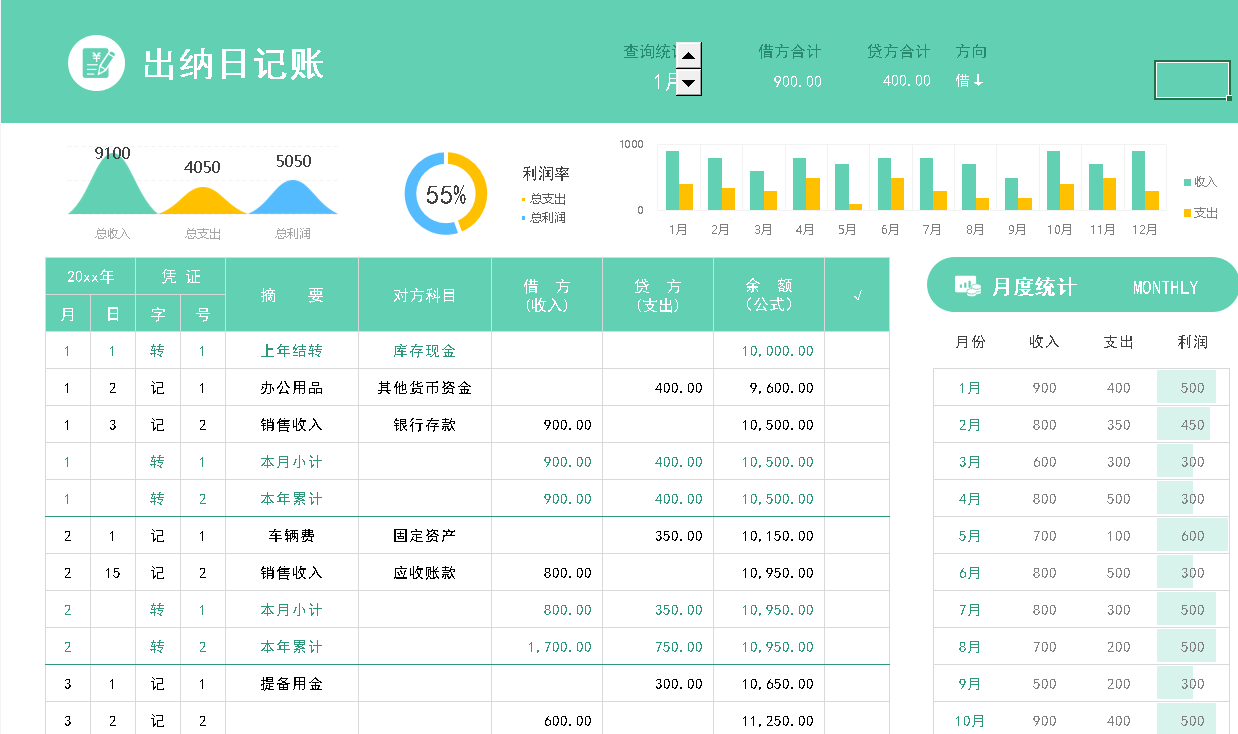The height and width of the screenshot is (734, 1238).
Task: Click the orange 支出 legend marker in bar chart
Action: pos(1188,213)
